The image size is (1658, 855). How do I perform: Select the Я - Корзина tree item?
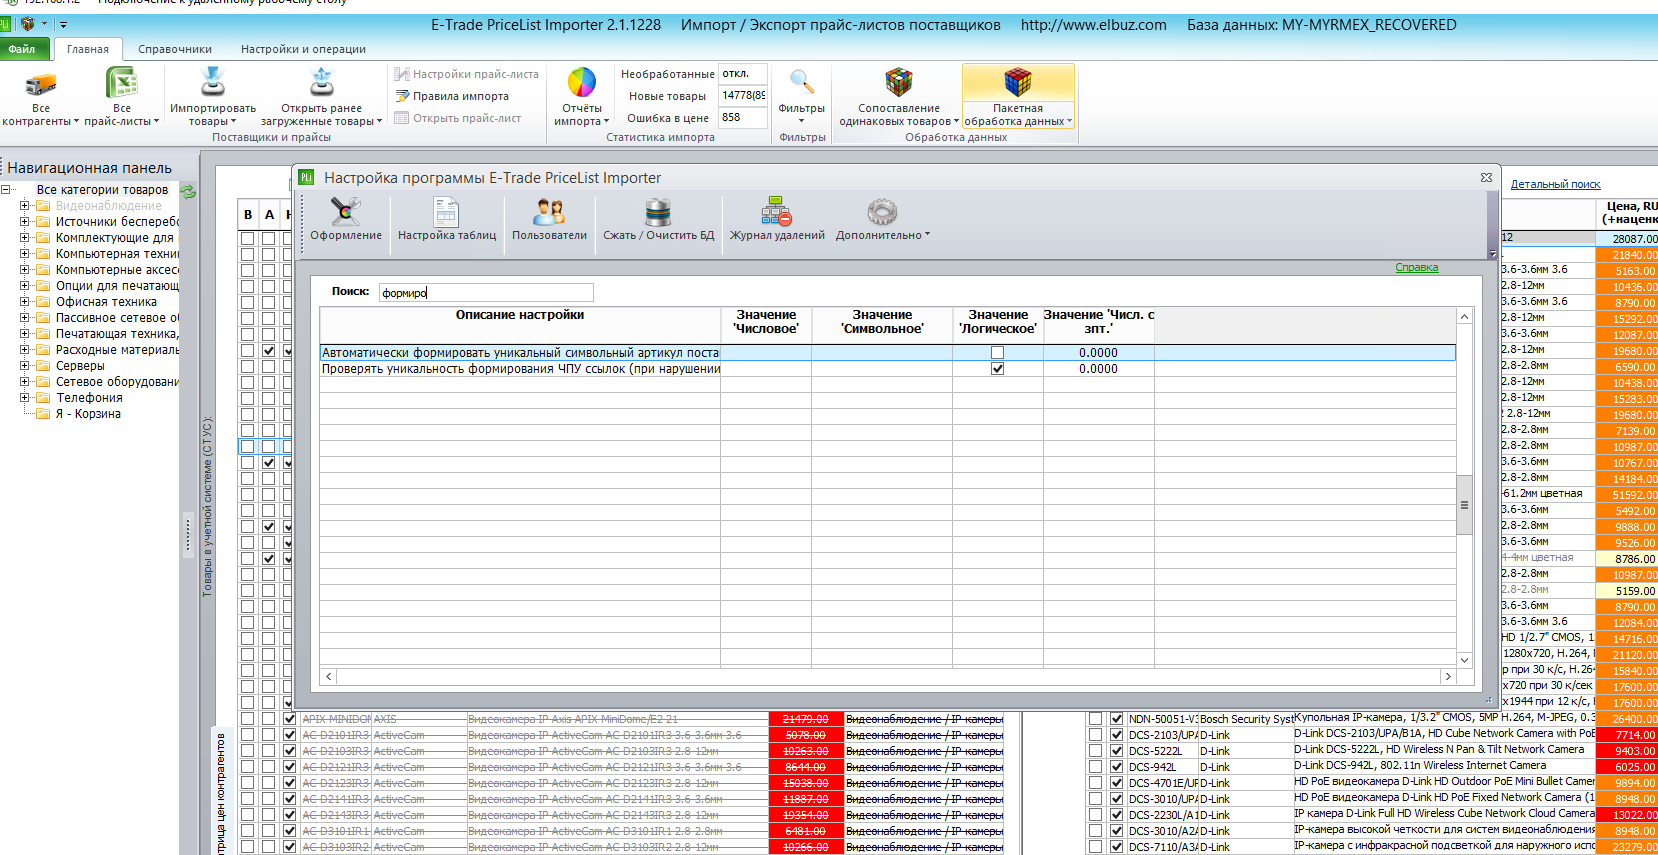(x=88, y=414)
